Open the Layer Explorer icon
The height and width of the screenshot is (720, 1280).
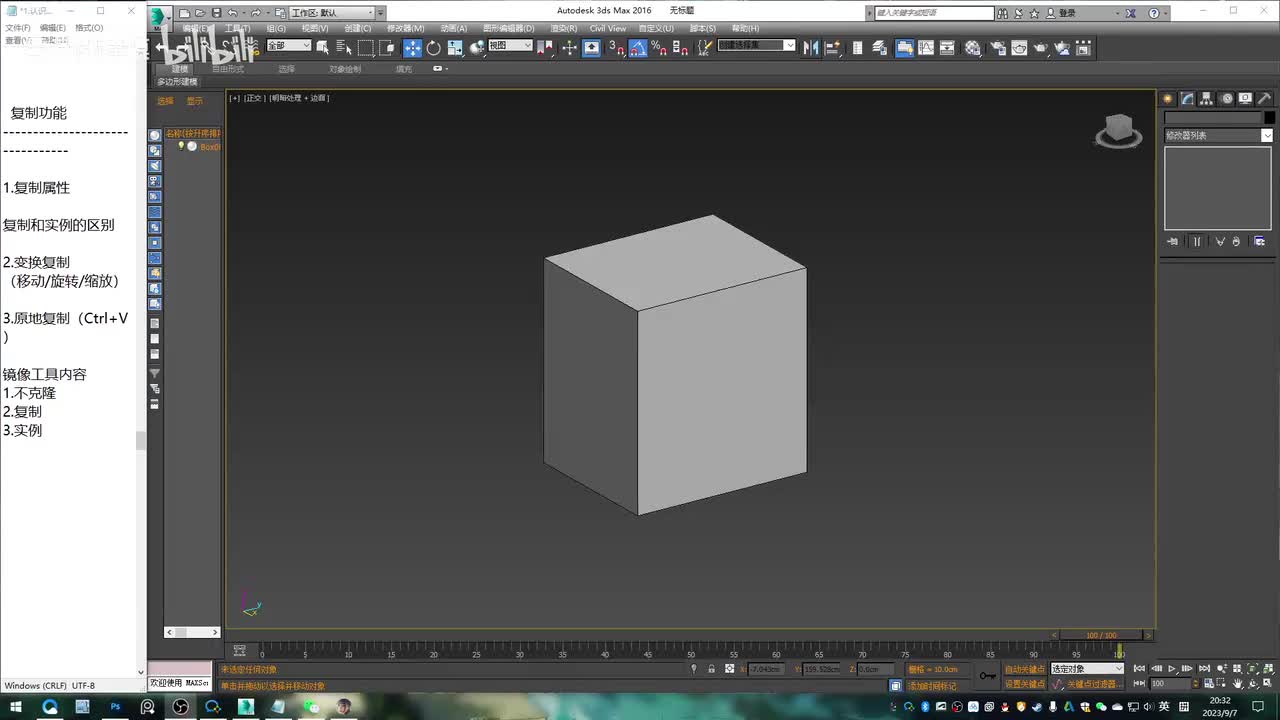[x=880, y=48]
